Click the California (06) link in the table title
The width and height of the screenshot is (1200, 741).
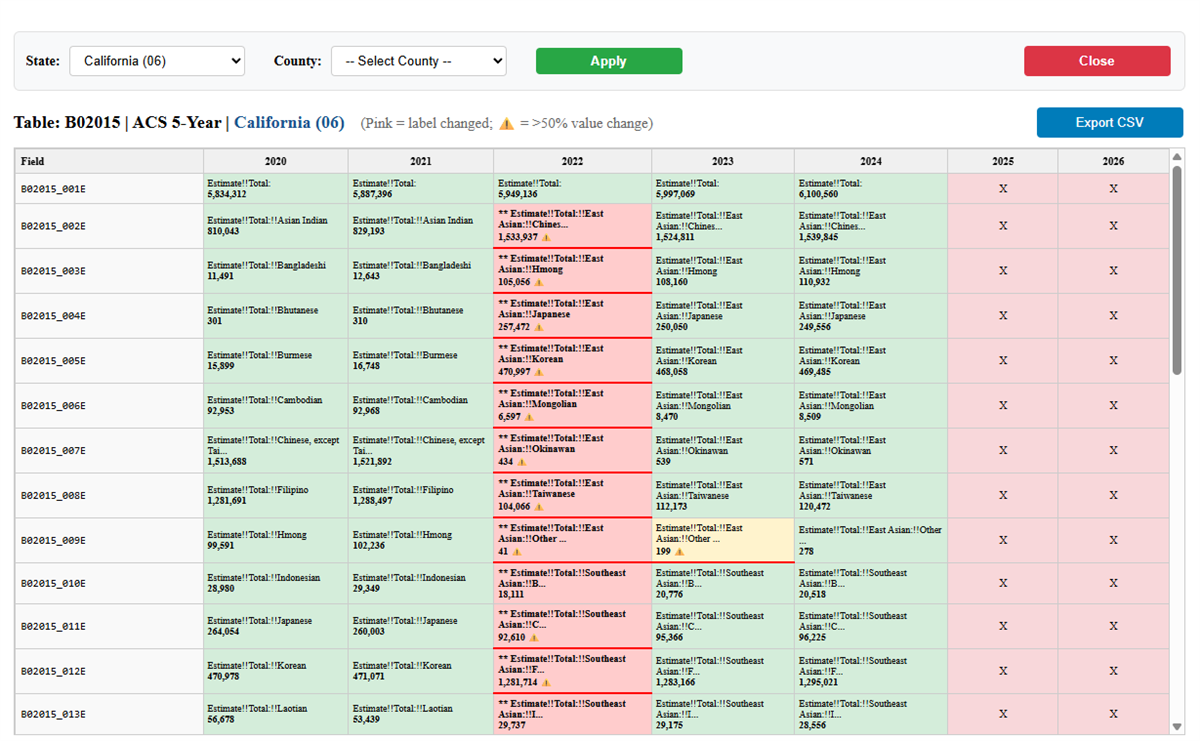(x=289, y=123)
